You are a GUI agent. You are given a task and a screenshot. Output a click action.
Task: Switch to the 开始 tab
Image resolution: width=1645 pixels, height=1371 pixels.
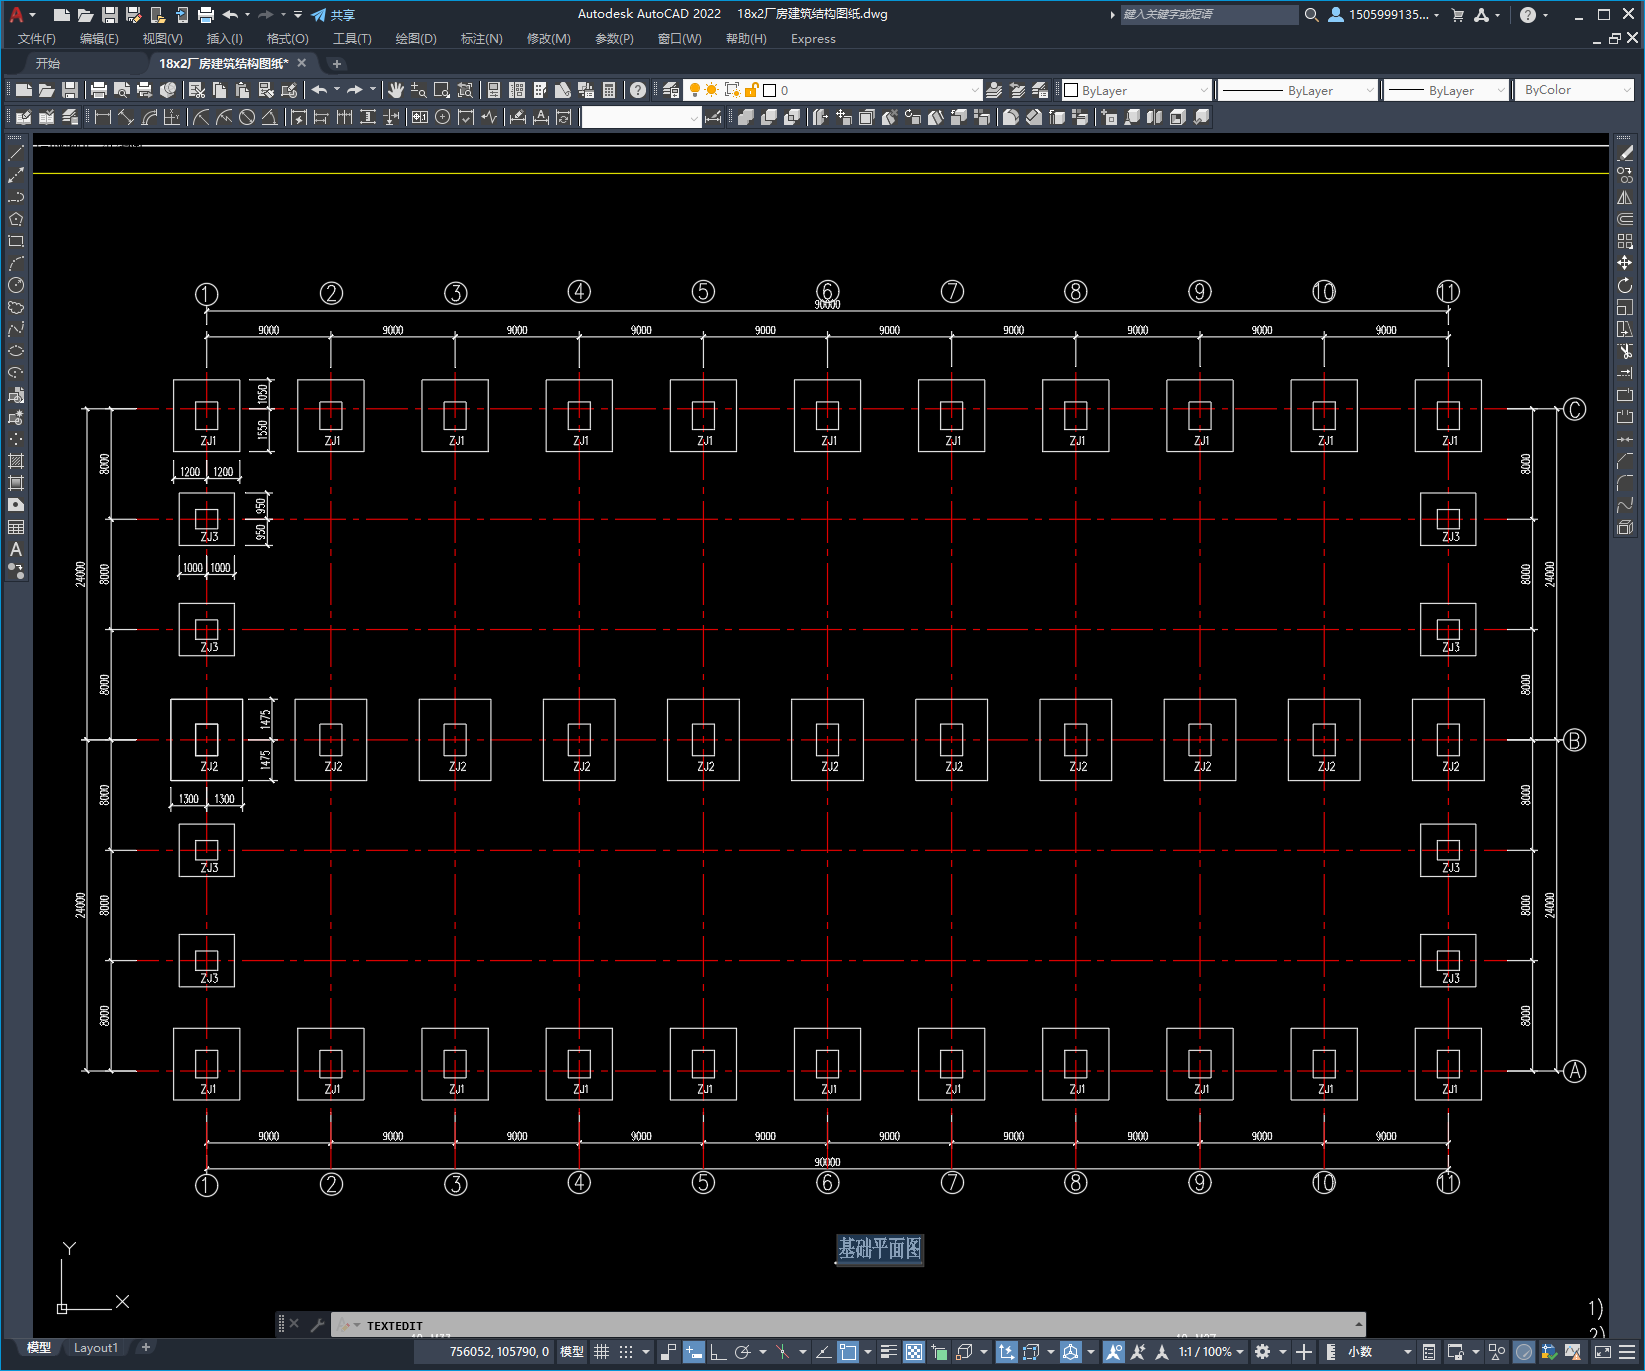[x=48, y=63]
